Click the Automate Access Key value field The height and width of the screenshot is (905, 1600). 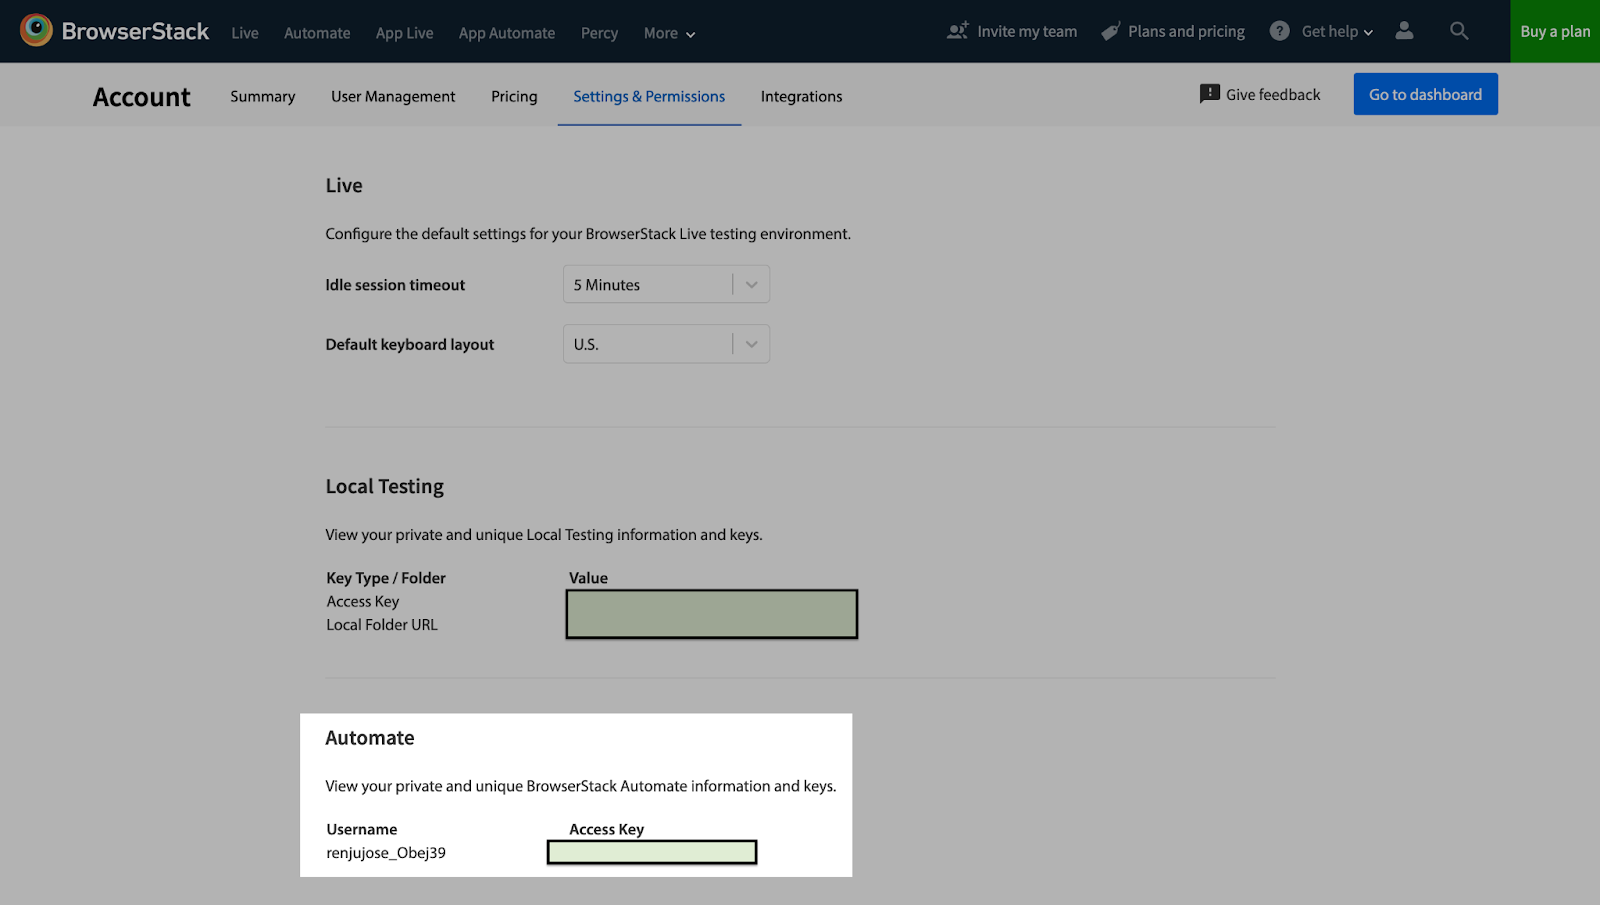652,852
